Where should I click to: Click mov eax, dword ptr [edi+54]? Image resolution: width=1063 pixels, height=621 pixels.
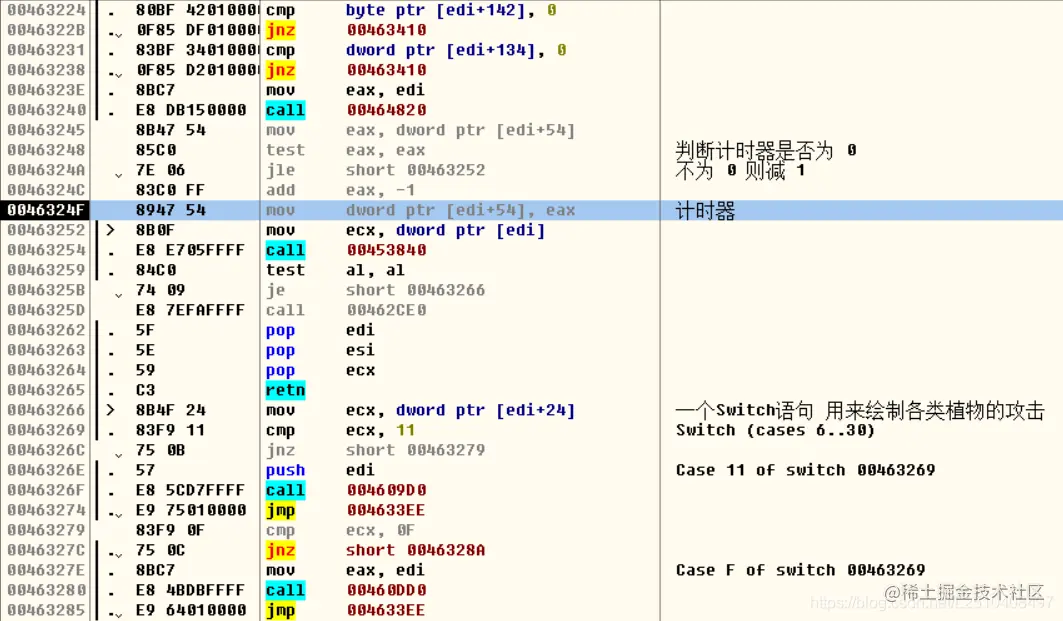pyautogui.click(x=420, y=130)
